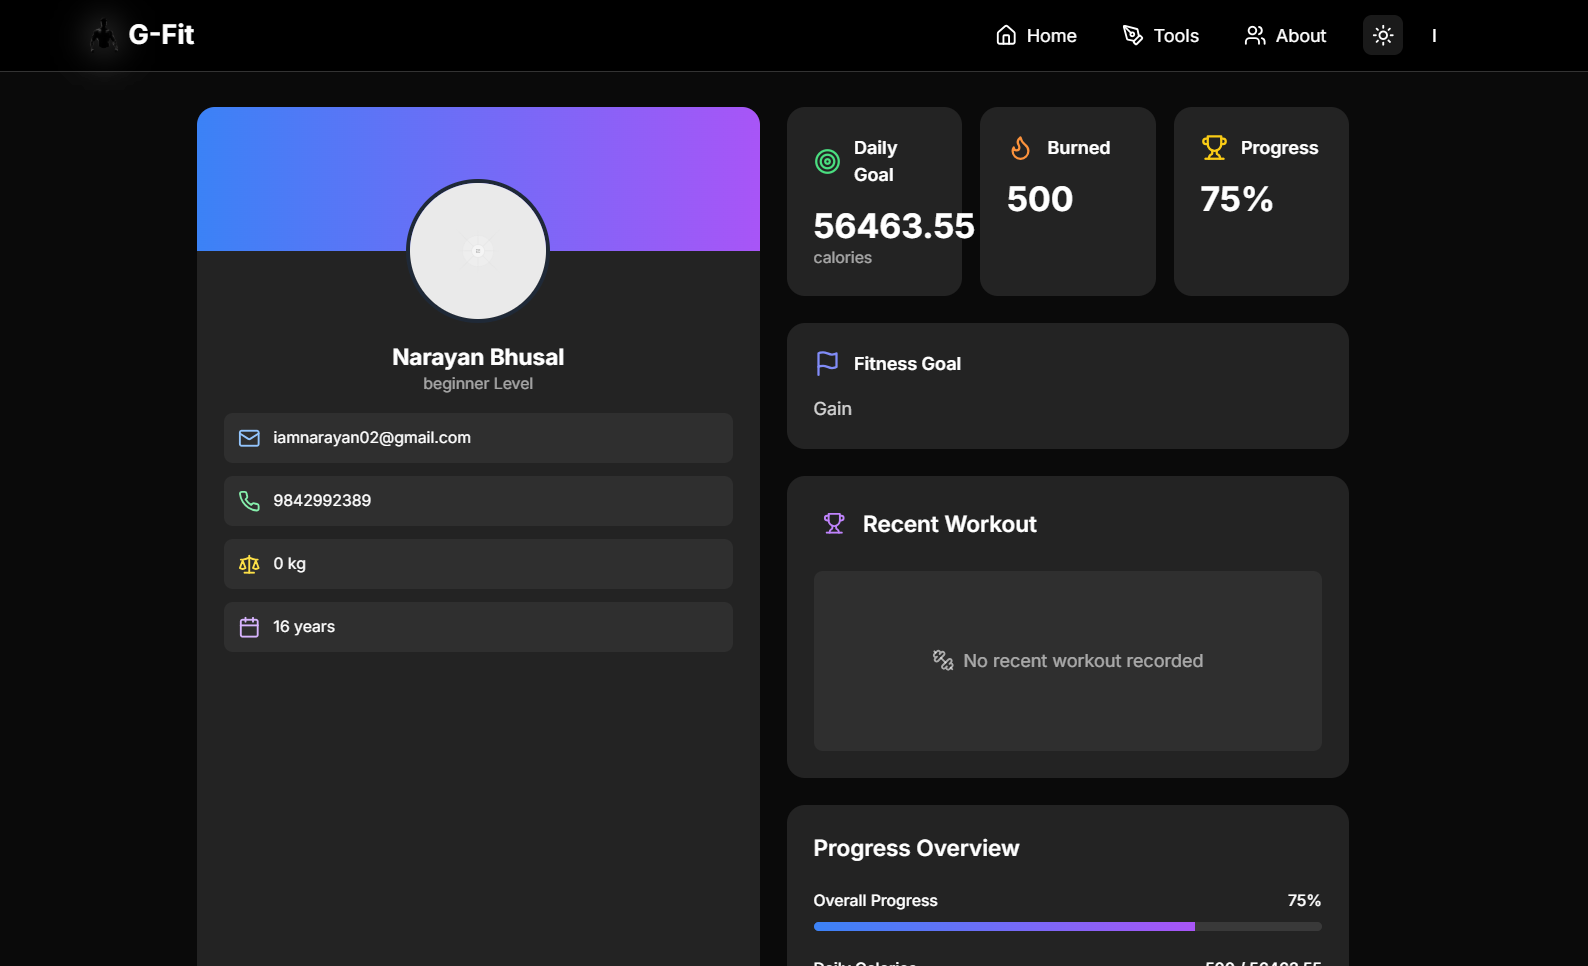The width and height of the screenshot is (1588, 966).
Task: Select the Overall Progress label
Action: click(x=875, y=901)
